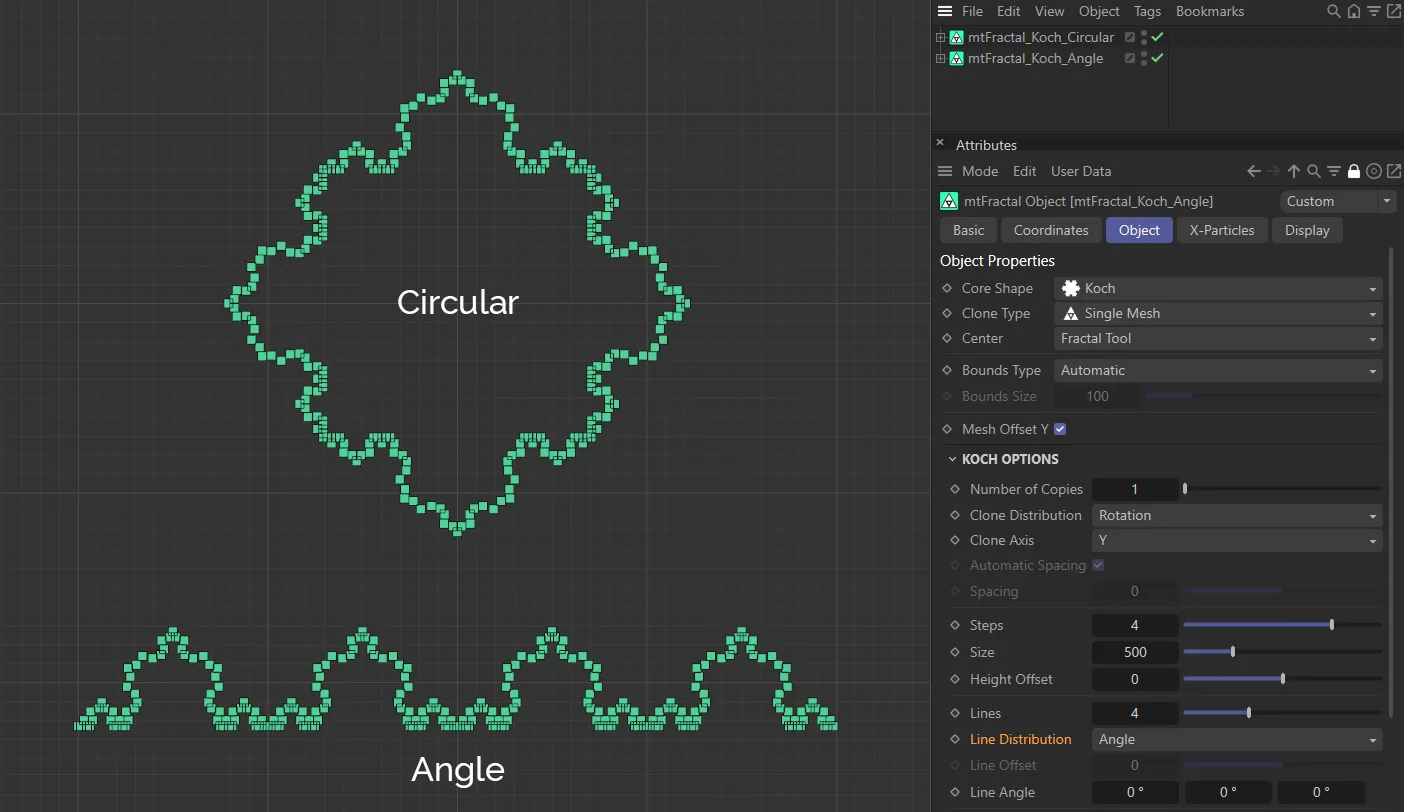Collapse the KOCH OPTIONS section
The height and width of the screenshot is (812, 1404).
tap(953, 459)
